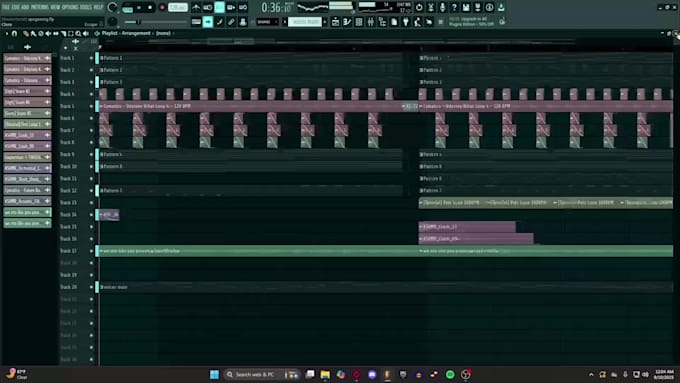
Task: Open the EDIT menu
Action: (x=16, y=7)
